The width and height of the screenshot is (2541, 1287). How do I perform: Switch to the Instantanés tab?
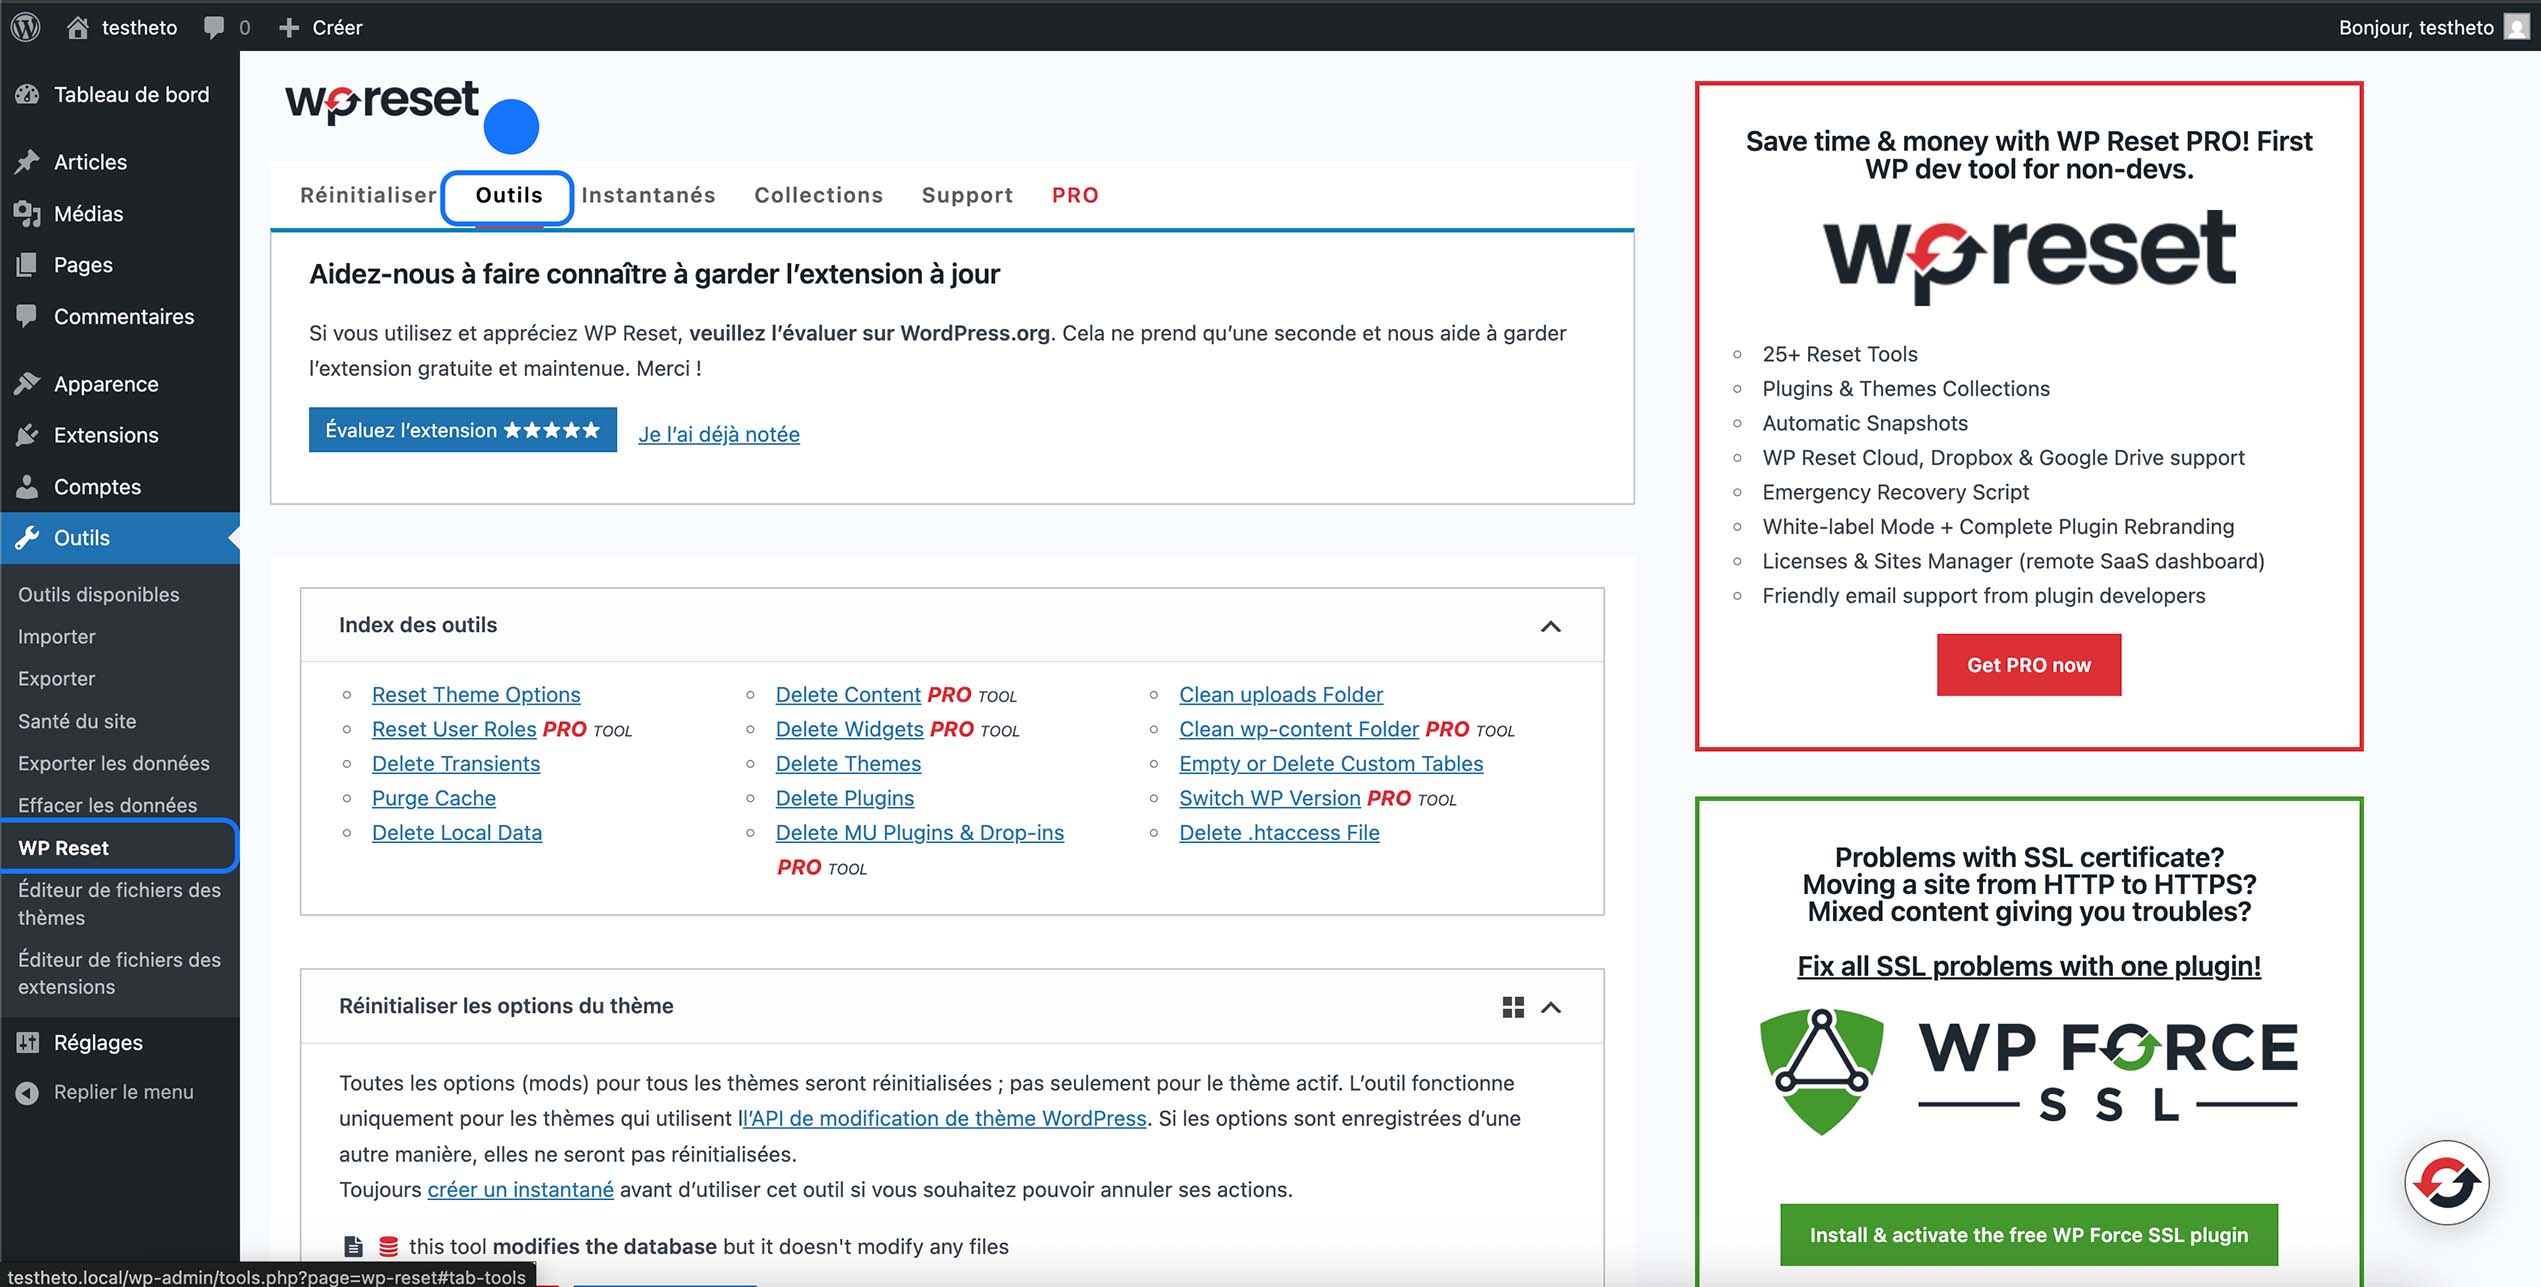coord(648,195)
